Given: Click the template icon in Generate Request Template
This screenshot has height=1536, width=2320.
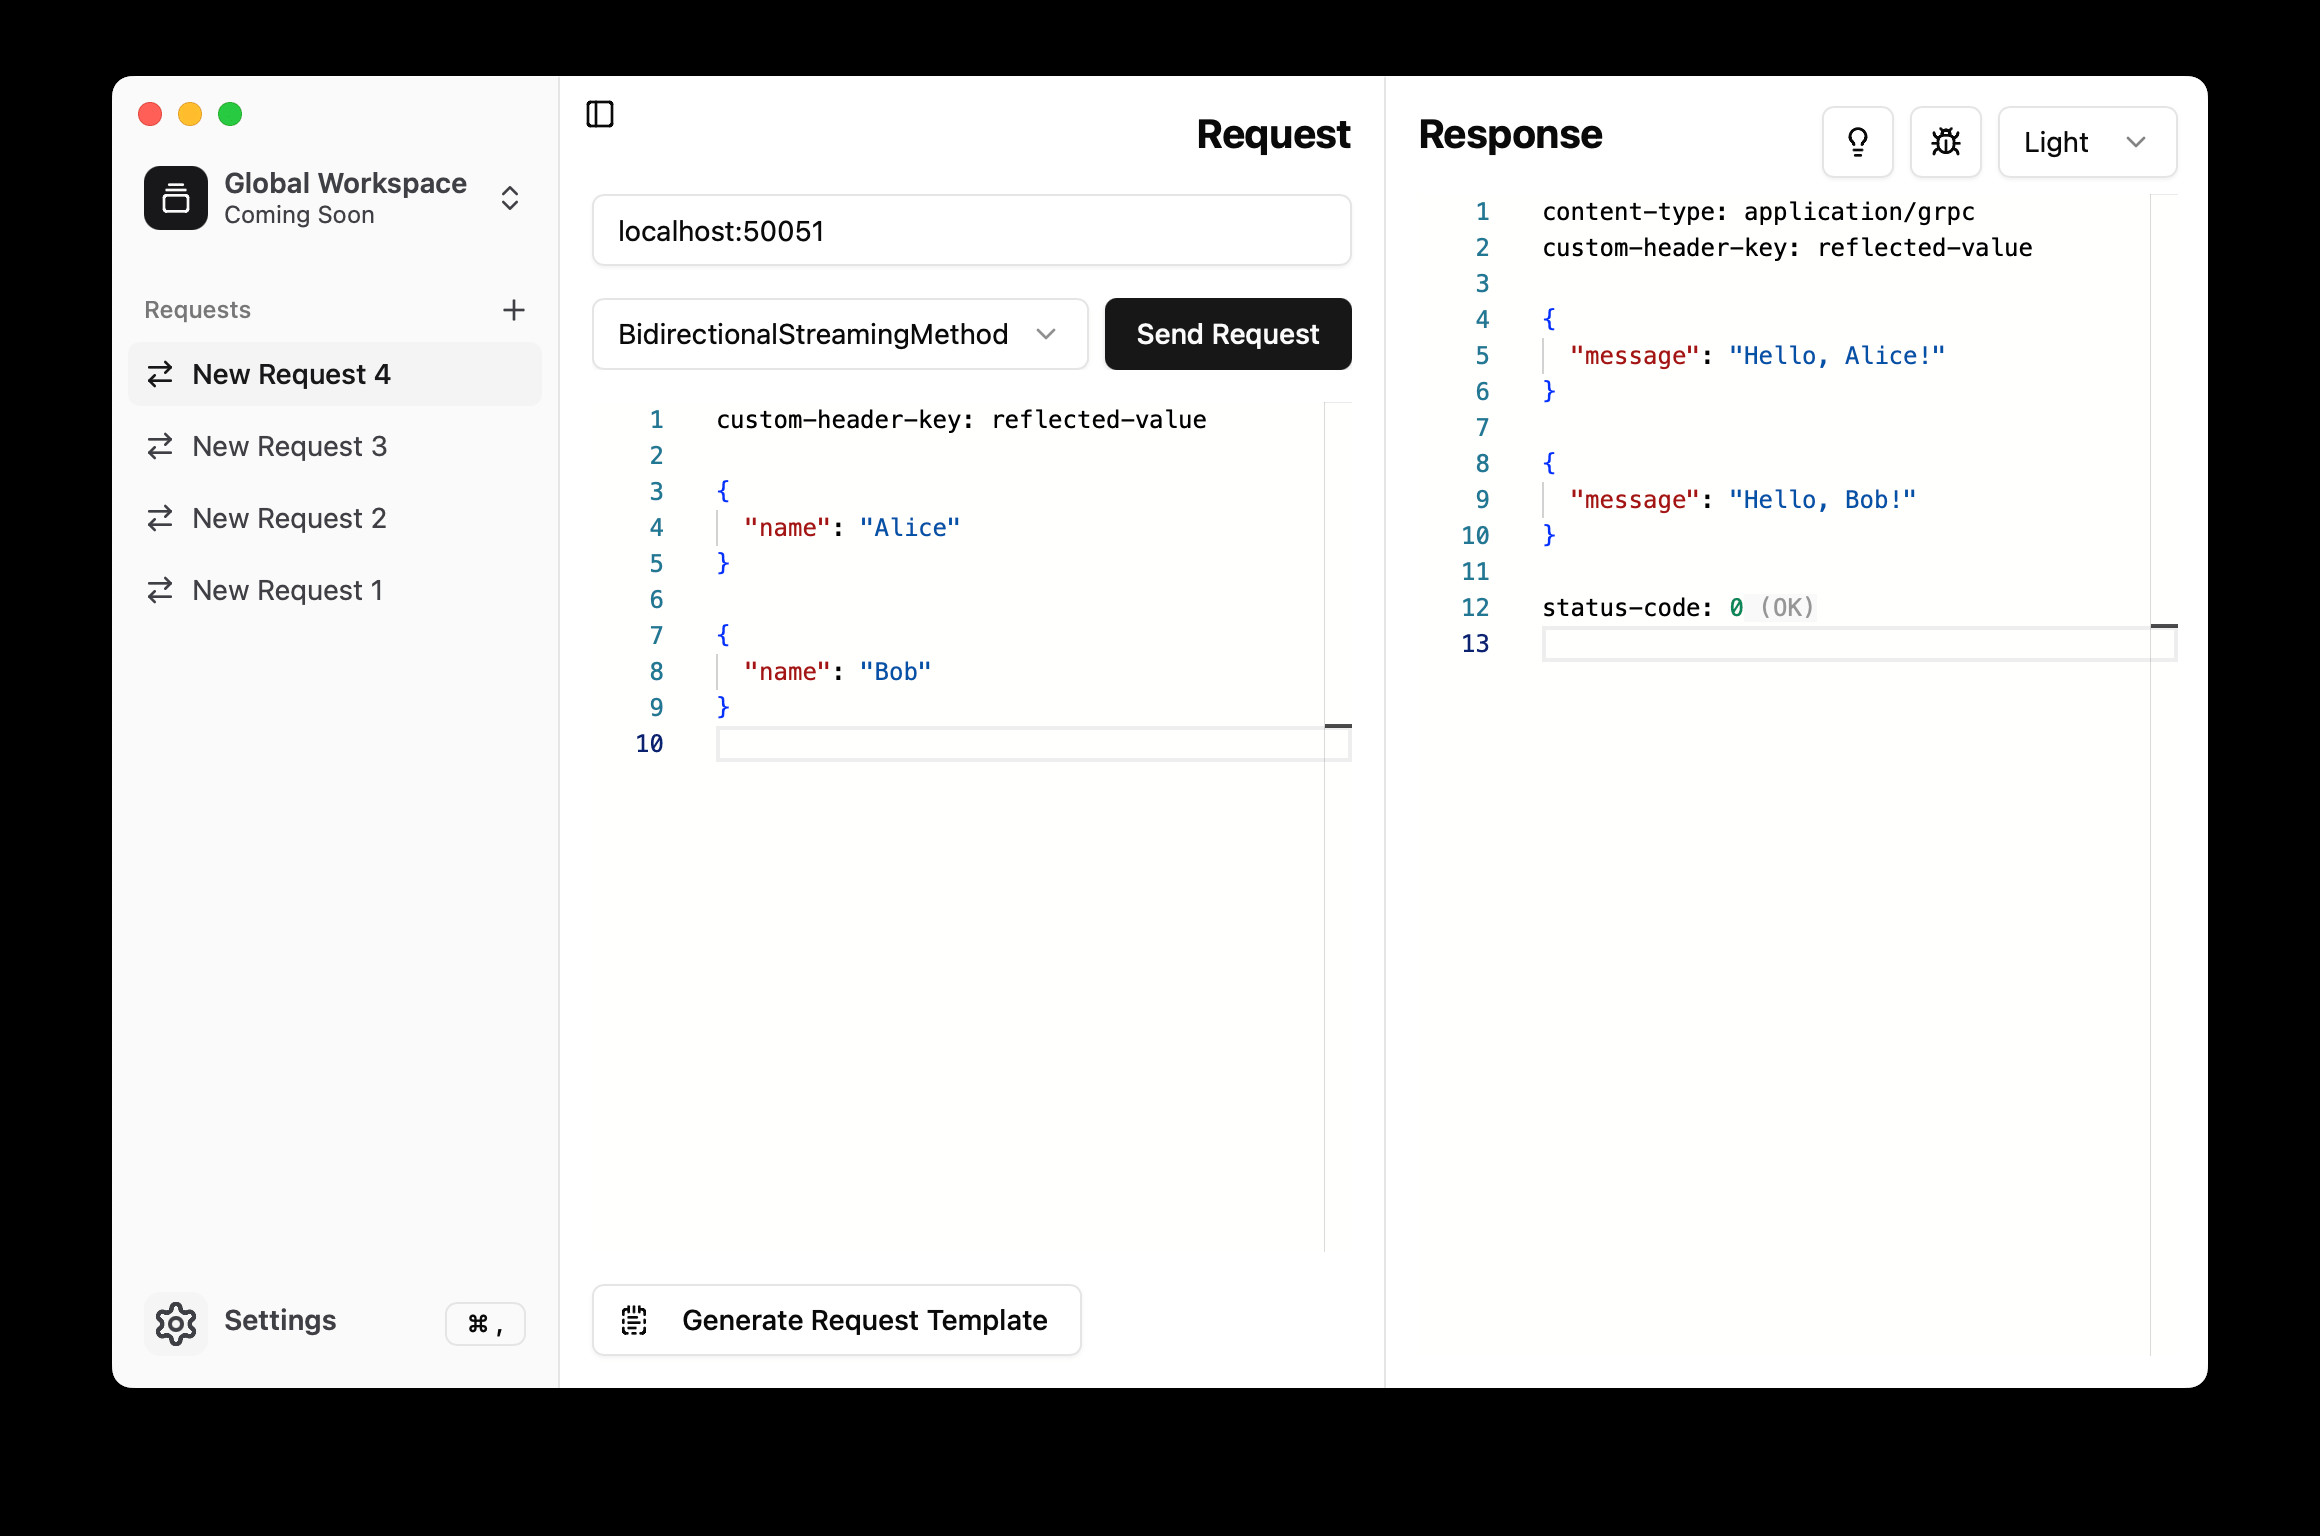Looking at the screenshot, I should [634, 1320].
